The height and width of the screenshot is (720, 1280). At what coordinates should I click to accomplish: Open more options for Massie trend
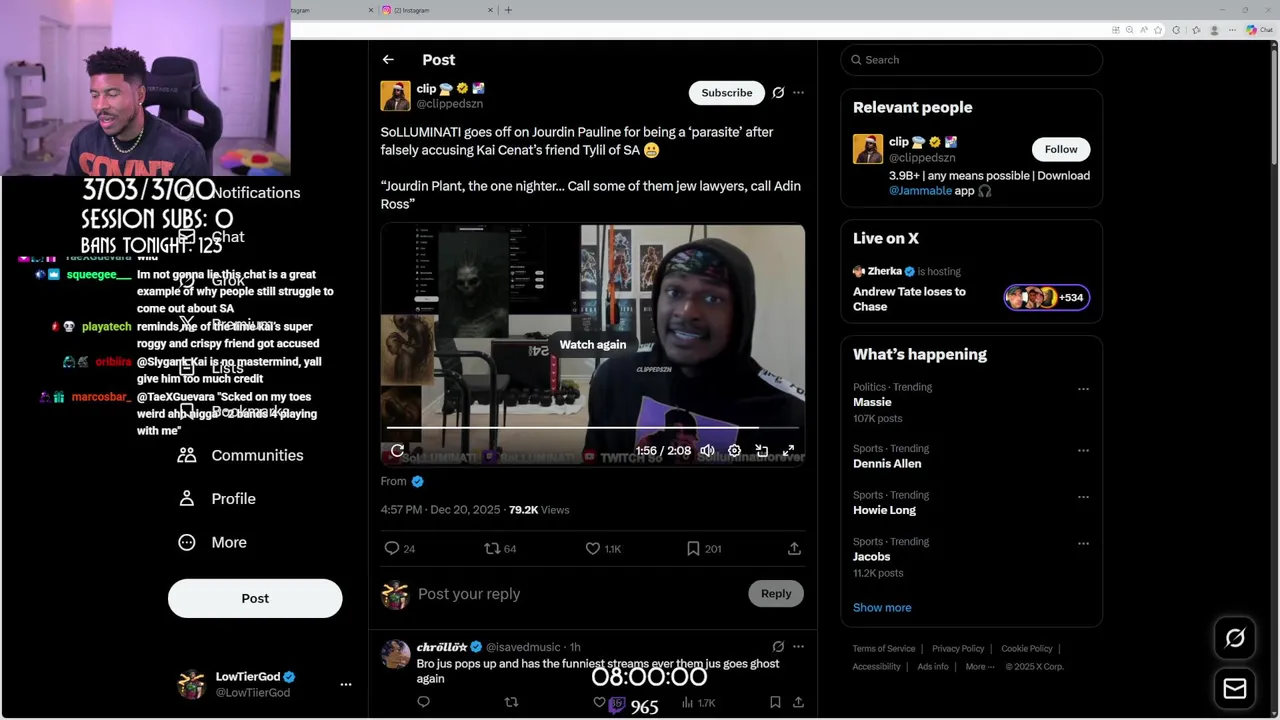click(x=1083, y=389)
